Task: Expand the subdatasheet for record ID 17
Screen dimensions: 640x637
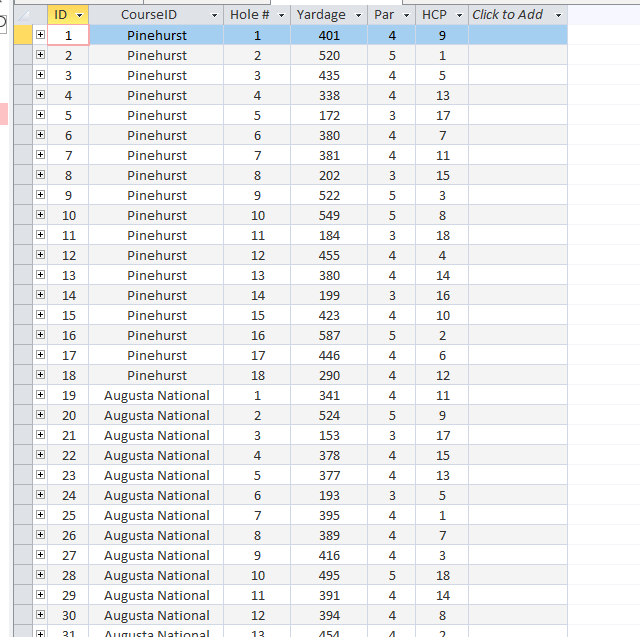Action: [x=40, y=355]
